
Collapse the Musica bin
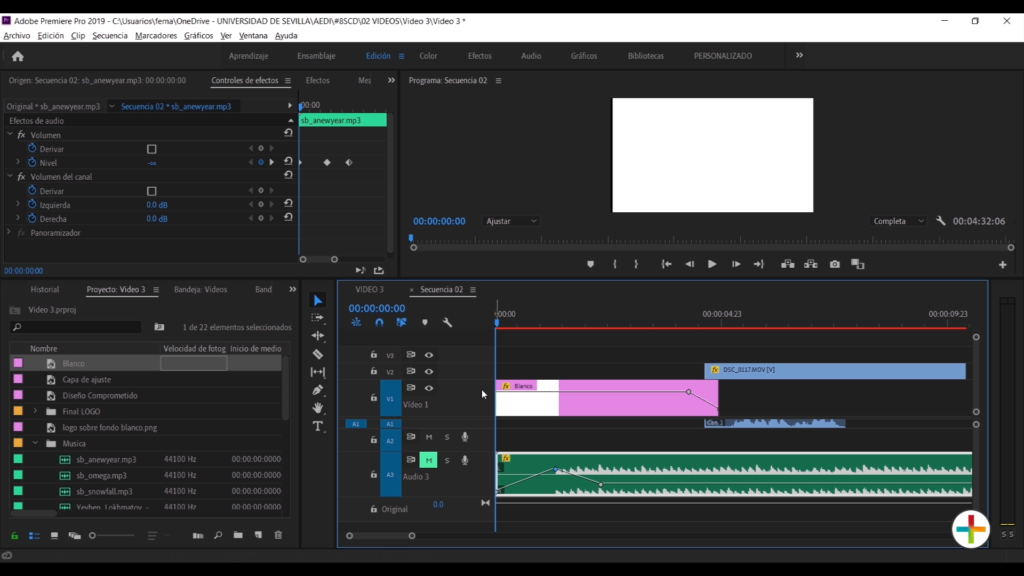(35, 443)
